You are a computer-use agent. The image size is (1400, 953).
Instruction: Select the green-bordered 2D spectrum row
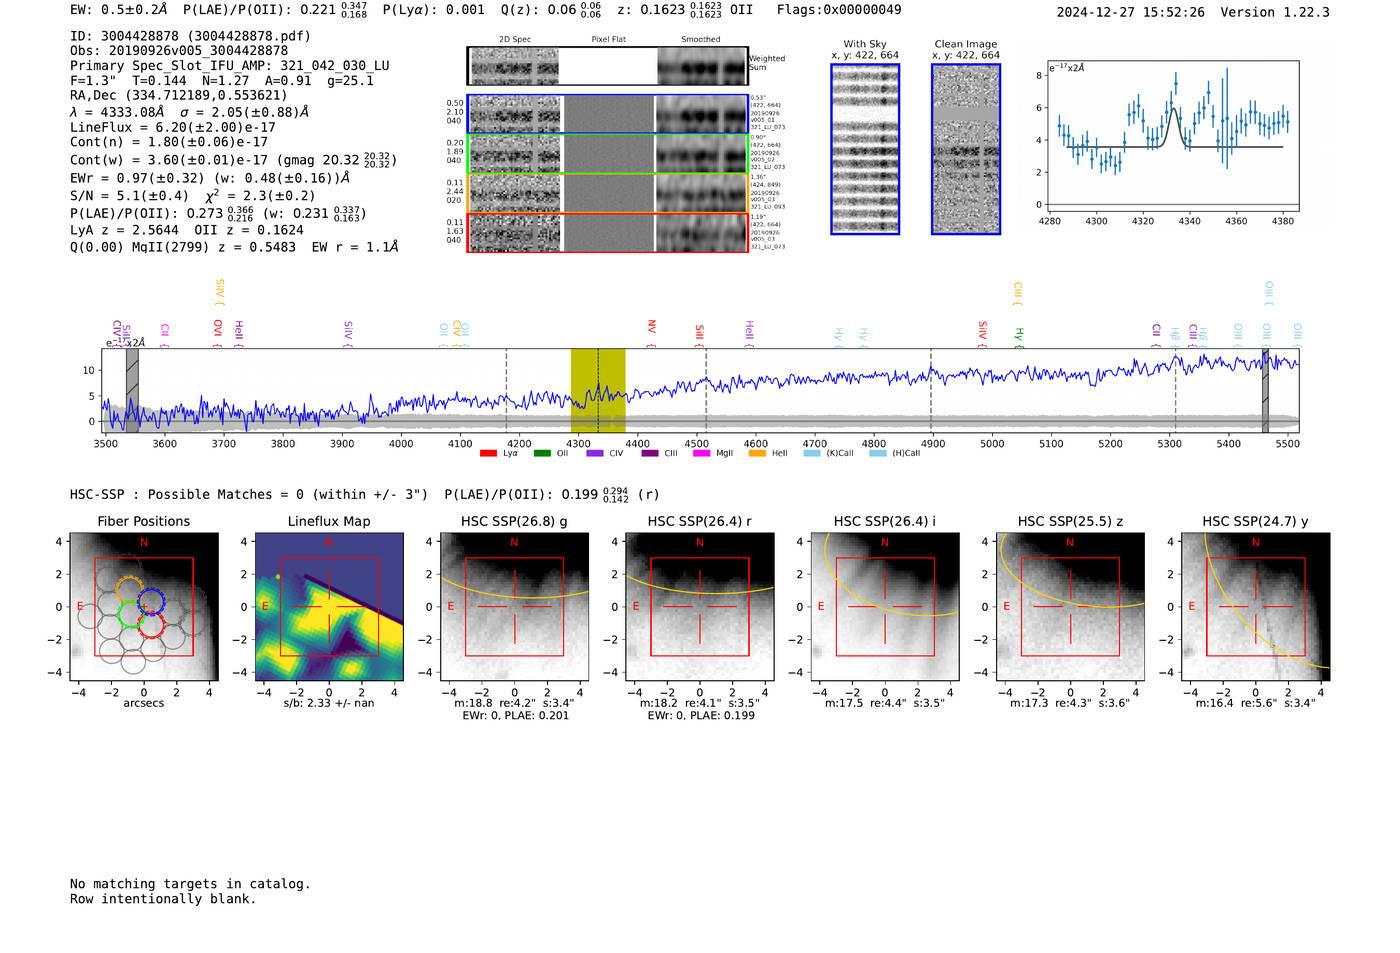tap(607, 154)
